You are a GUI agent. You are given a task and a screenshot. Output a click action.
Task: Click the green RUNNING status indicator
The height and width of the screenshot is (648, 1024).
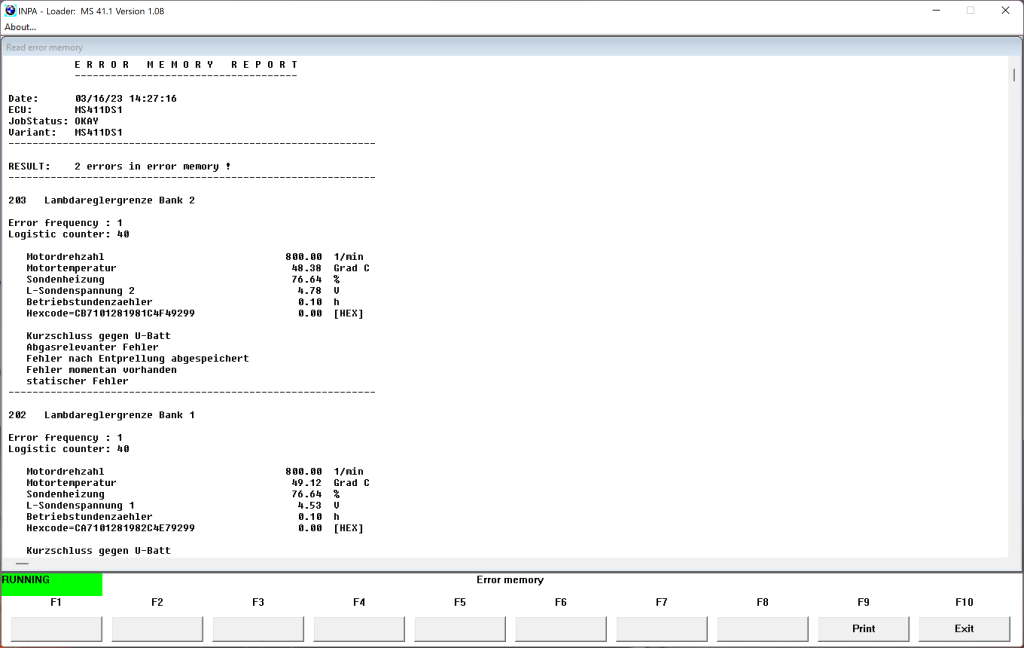coord(51,584)
